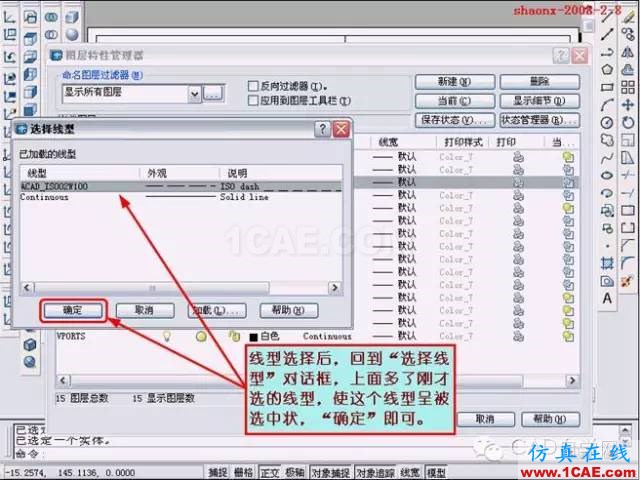The height and width of the screenshot is (480, 640).
Task: Select the Erase tool in Modify toolbar
Action: pyautogui.click(x=628, y=16)
